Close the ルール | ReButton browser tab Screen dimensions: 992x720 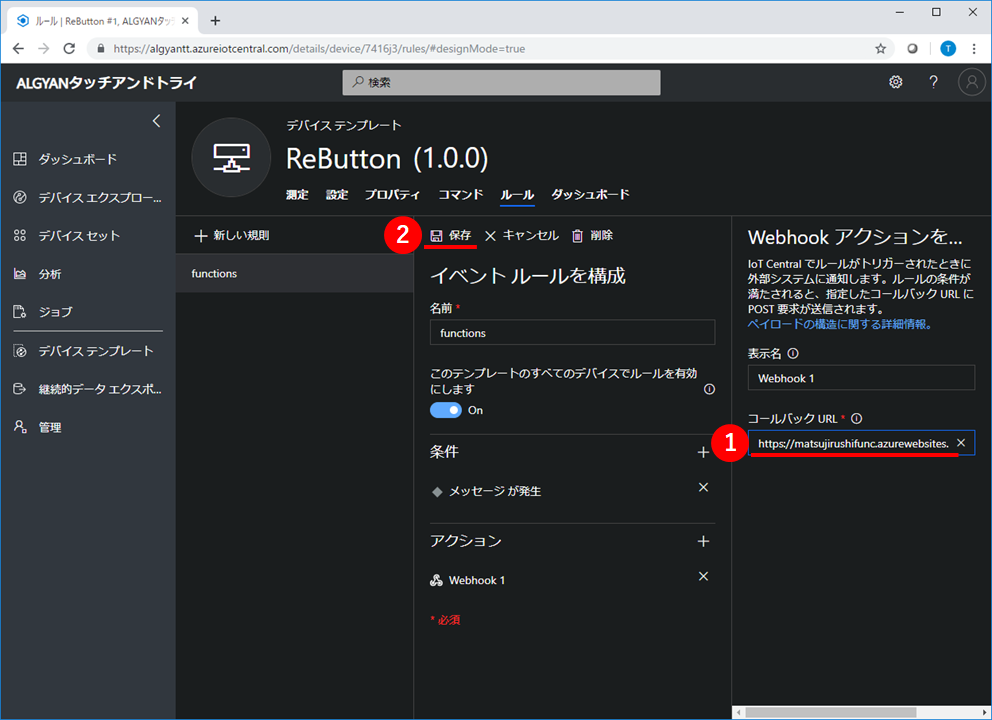click(185, 21)
